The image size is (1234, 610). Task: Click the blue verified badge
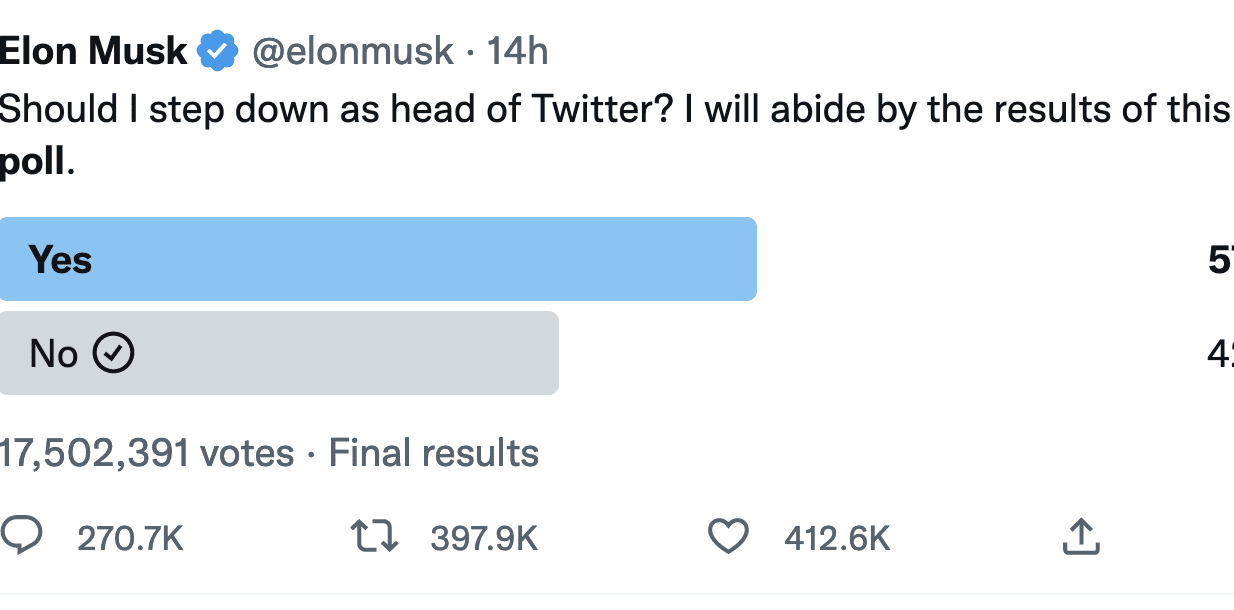click(x=218, y=51)
